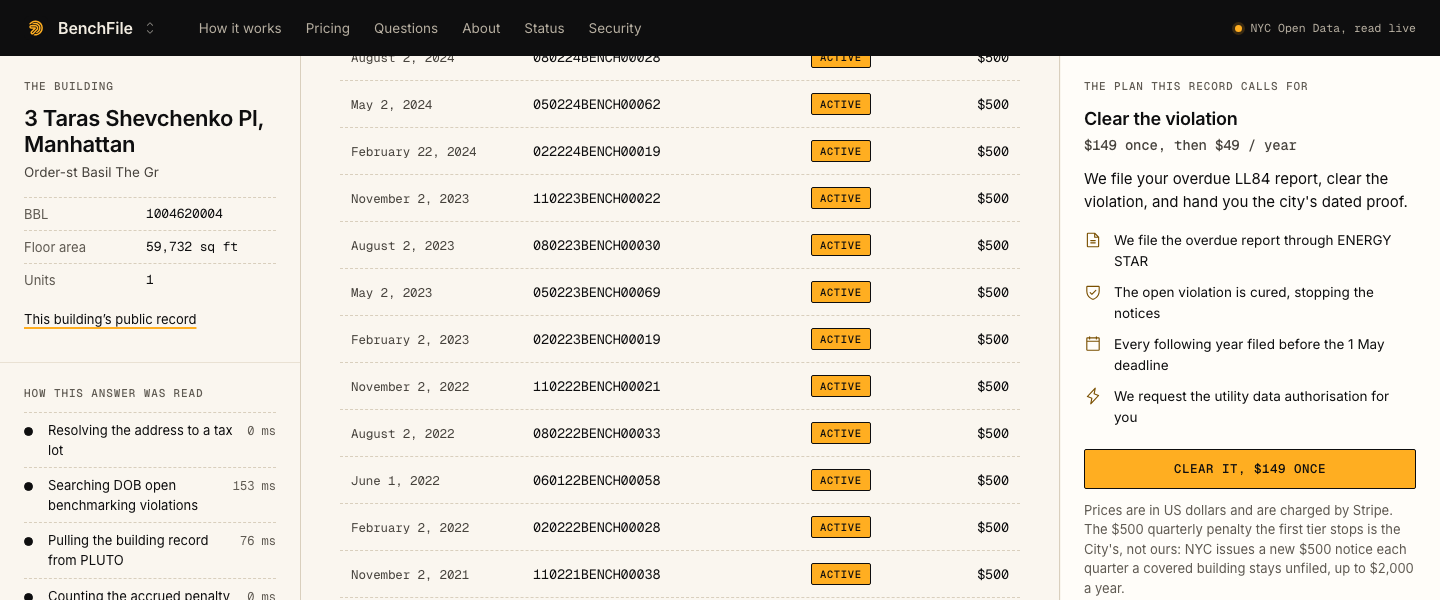This screenshot has height=600, width=1440.
Task: Click bullet dot beside Pulling building record
Action: coord(29,541)
